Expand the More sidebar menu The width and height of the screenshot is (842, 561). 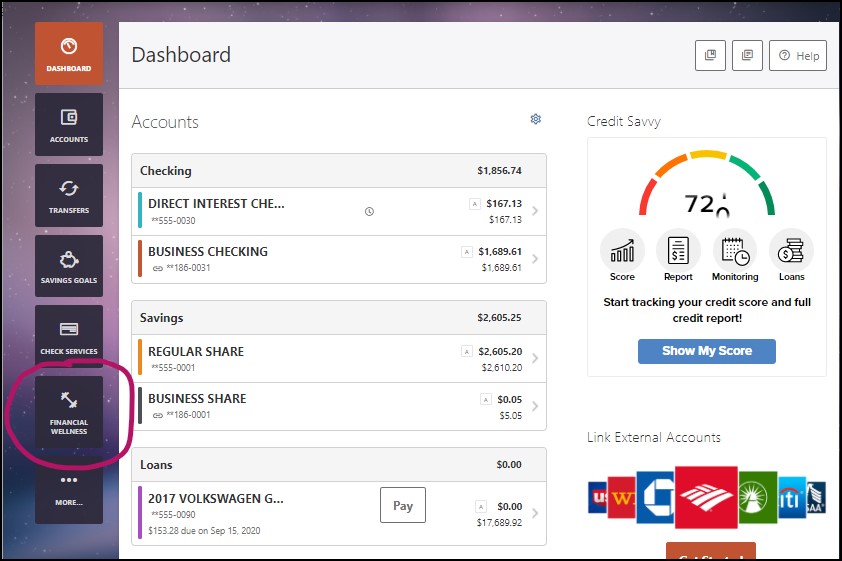(x=68, y=489)
